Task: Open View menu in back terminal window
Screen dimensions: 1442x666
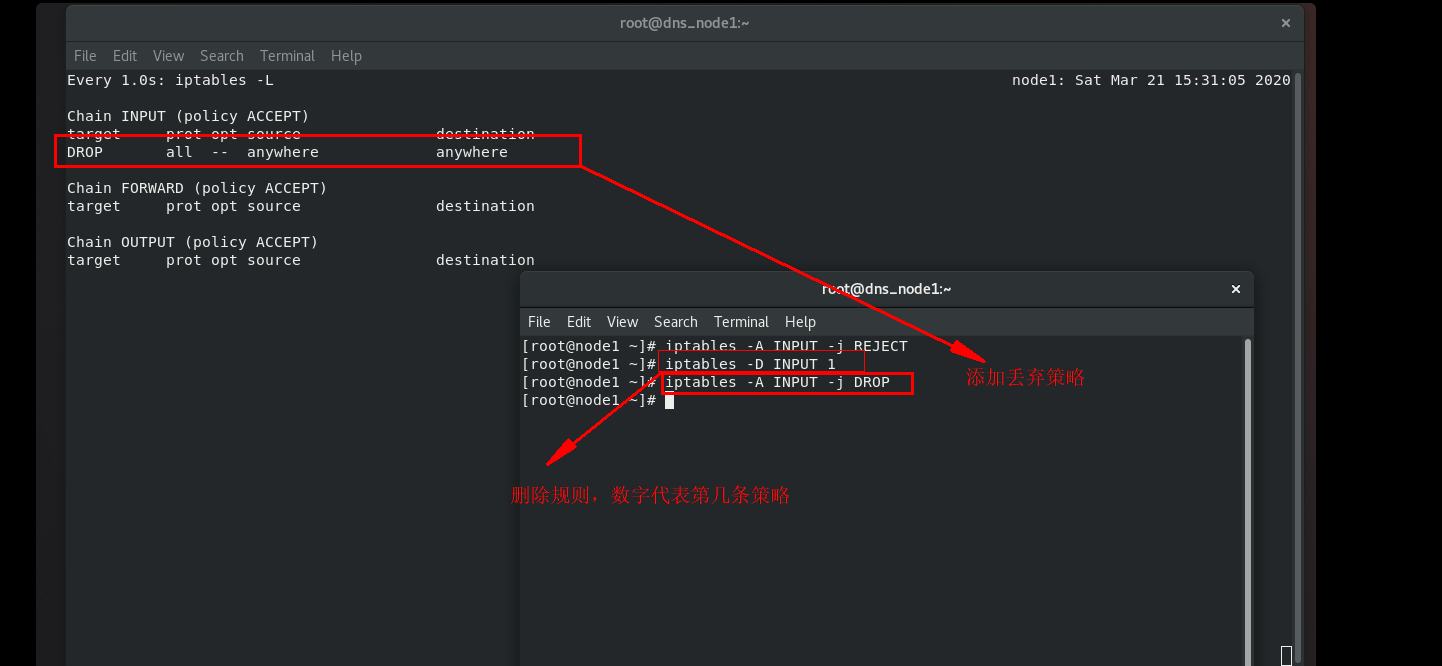Action: tap(168, 56)
